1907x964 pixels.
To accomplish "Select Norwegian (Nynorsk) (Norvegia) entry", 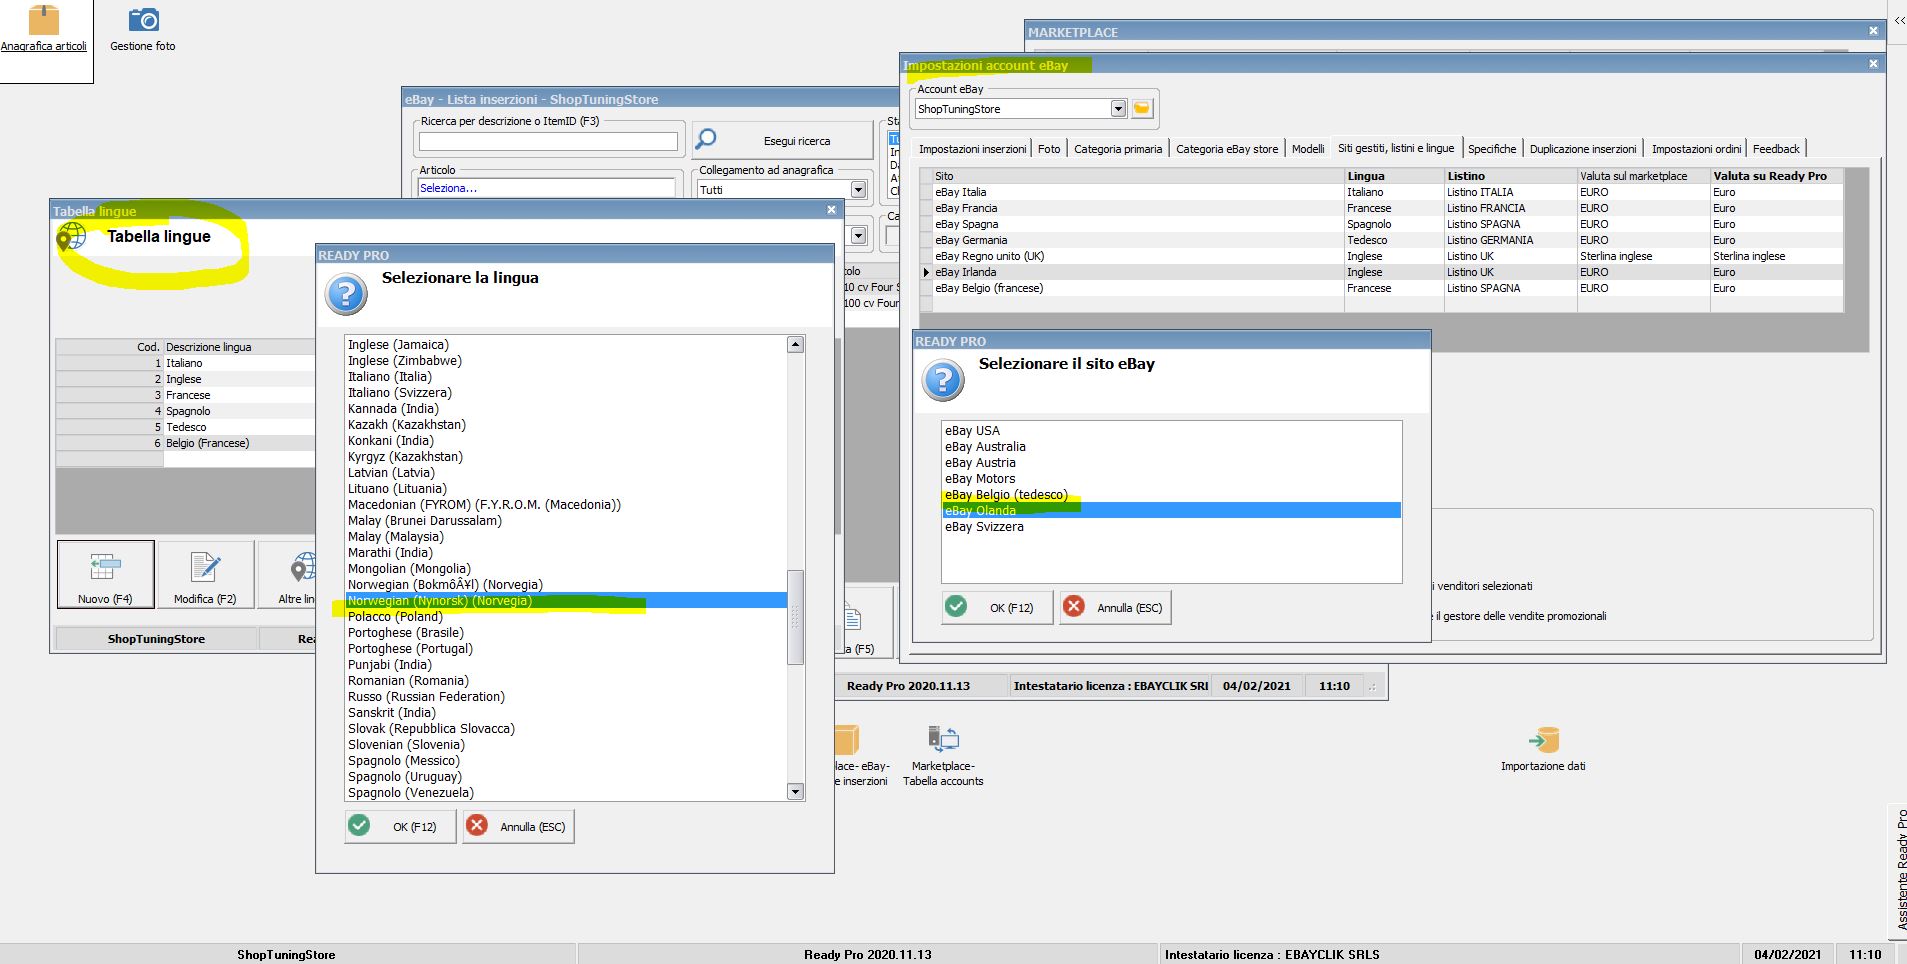I will (566, 601).
